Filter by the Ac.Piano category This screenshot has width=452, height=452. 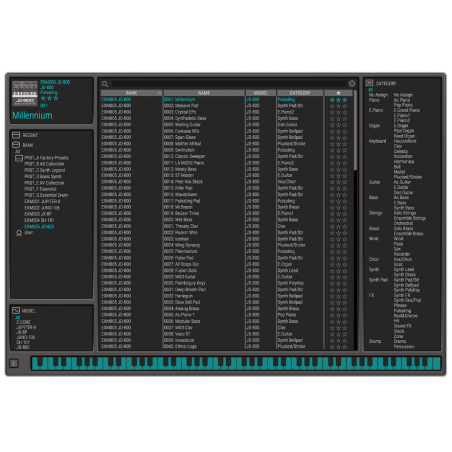tap(402, 100)
